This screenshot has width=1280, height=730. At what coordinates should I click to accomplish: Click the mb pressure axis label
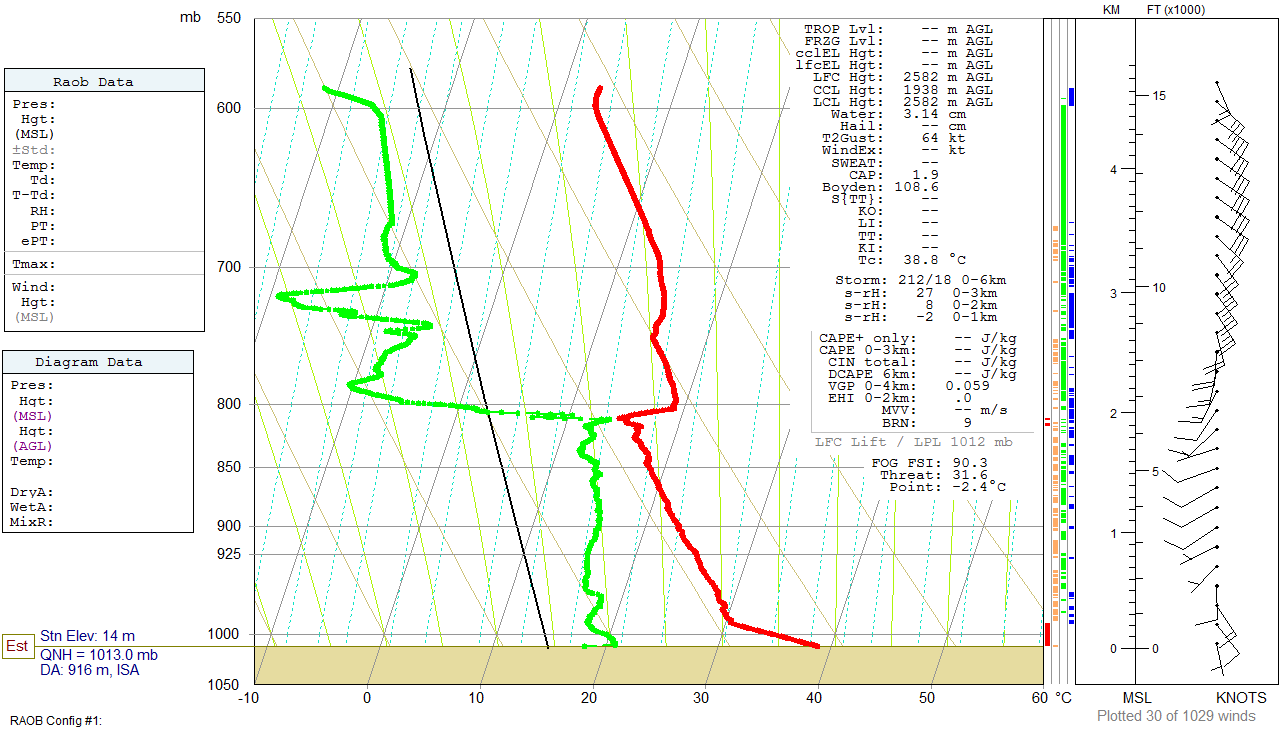(x=190, y=17)
